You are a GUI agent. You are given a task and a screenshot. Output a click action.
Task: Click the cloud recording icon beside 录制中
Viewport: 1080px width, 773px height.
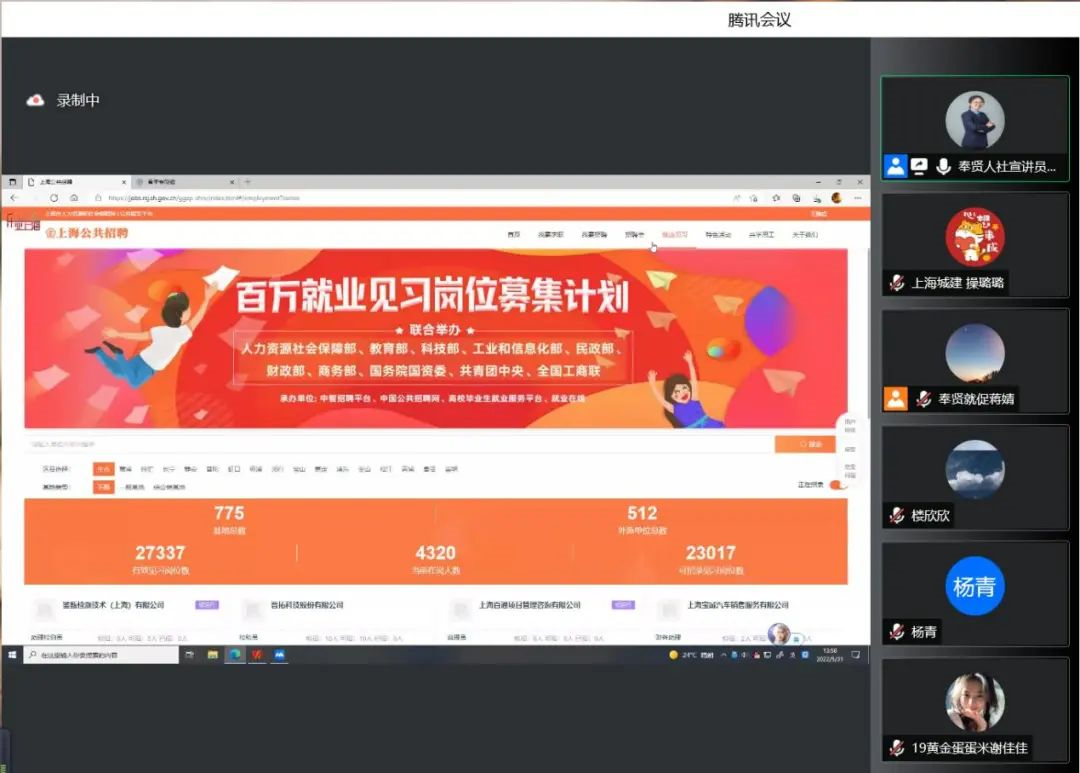(x=35, y=101)
